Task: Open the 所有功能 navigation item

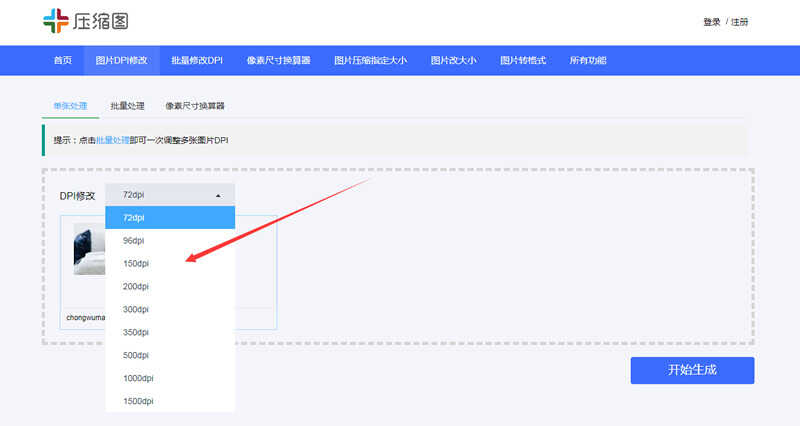Action: tap(588, 60)
